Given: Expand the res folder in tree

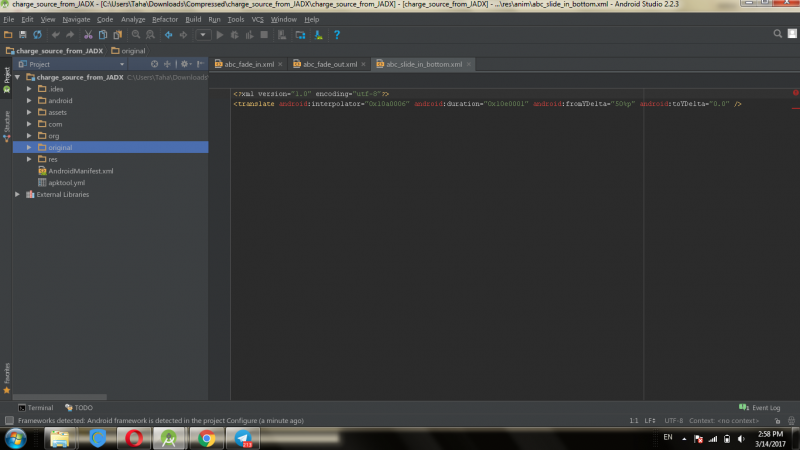Looking at the screenshot, I should point(29,159).
